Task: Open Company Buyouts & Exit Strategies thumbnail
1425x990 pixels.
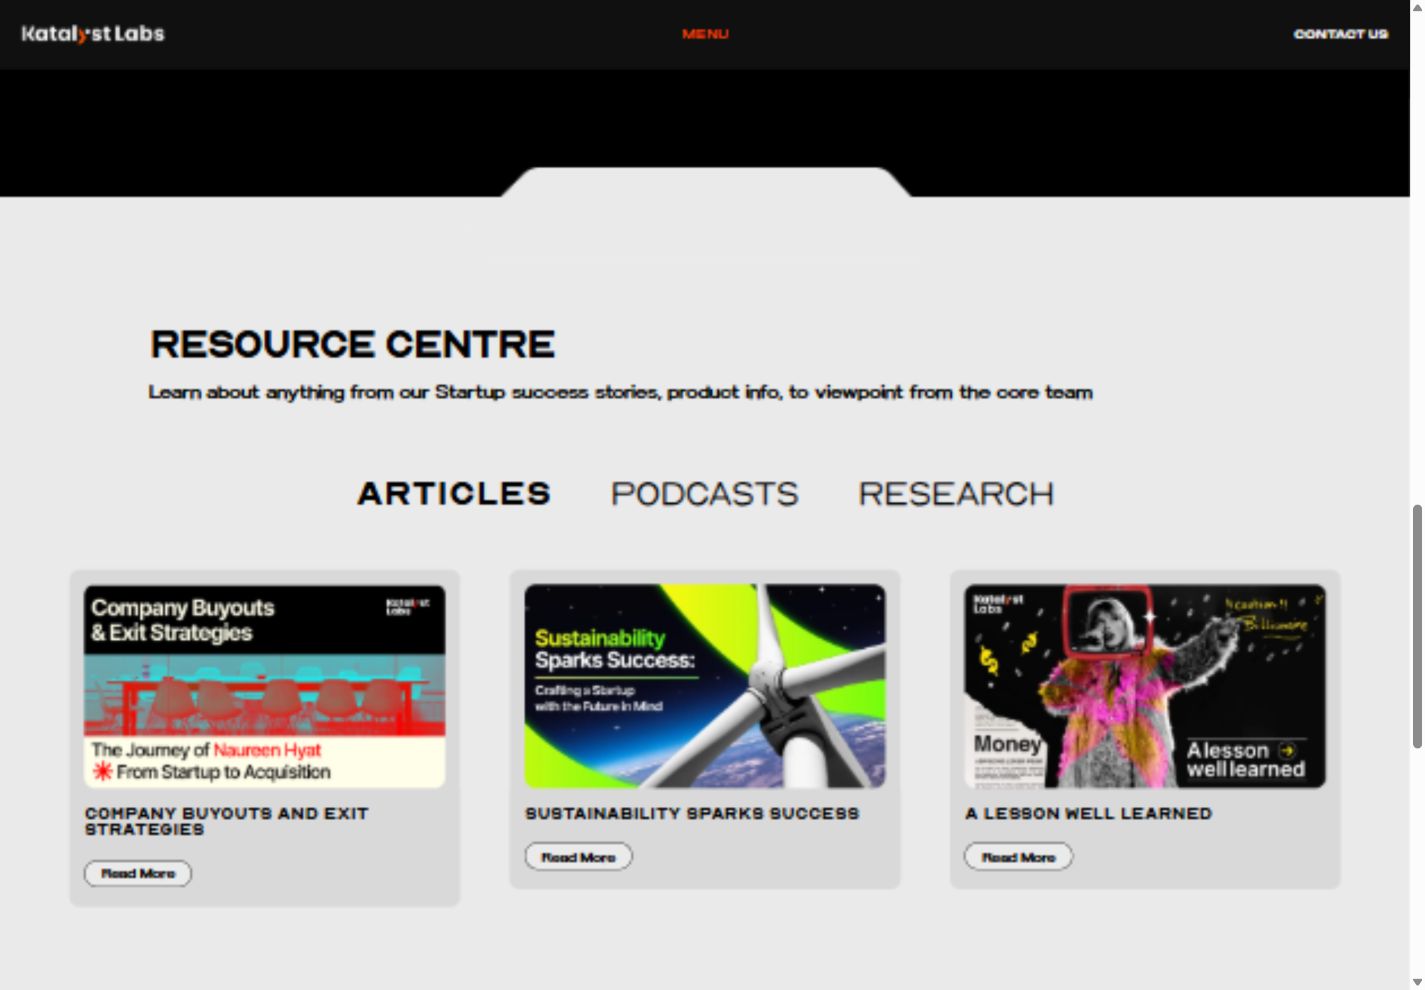Action: tap(265, 686)
